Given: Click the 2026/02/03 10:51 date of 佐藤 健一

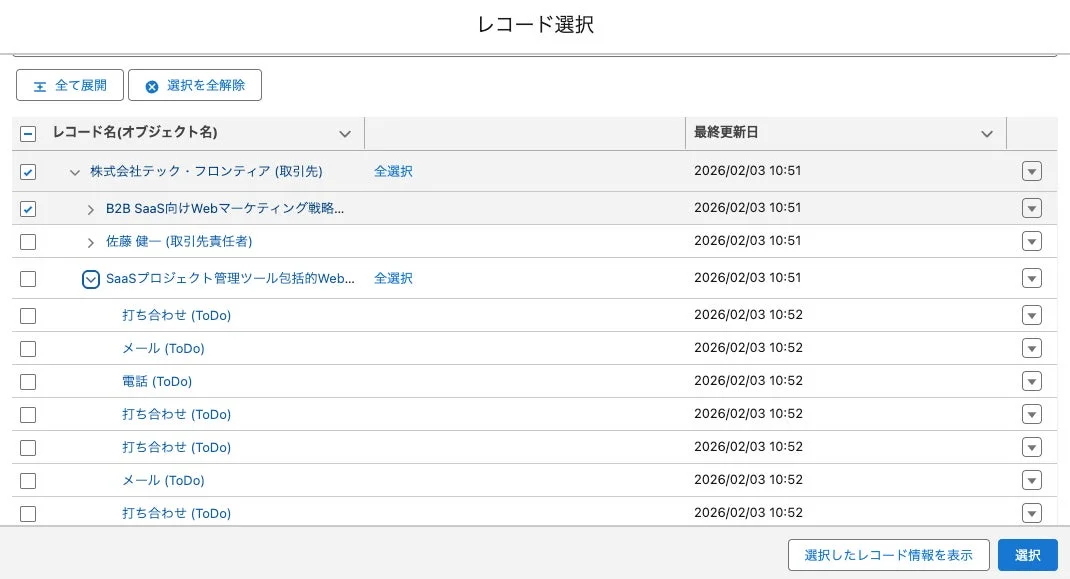Looking at the screenshot, I should pyautogui.click(x=747, y=240).
